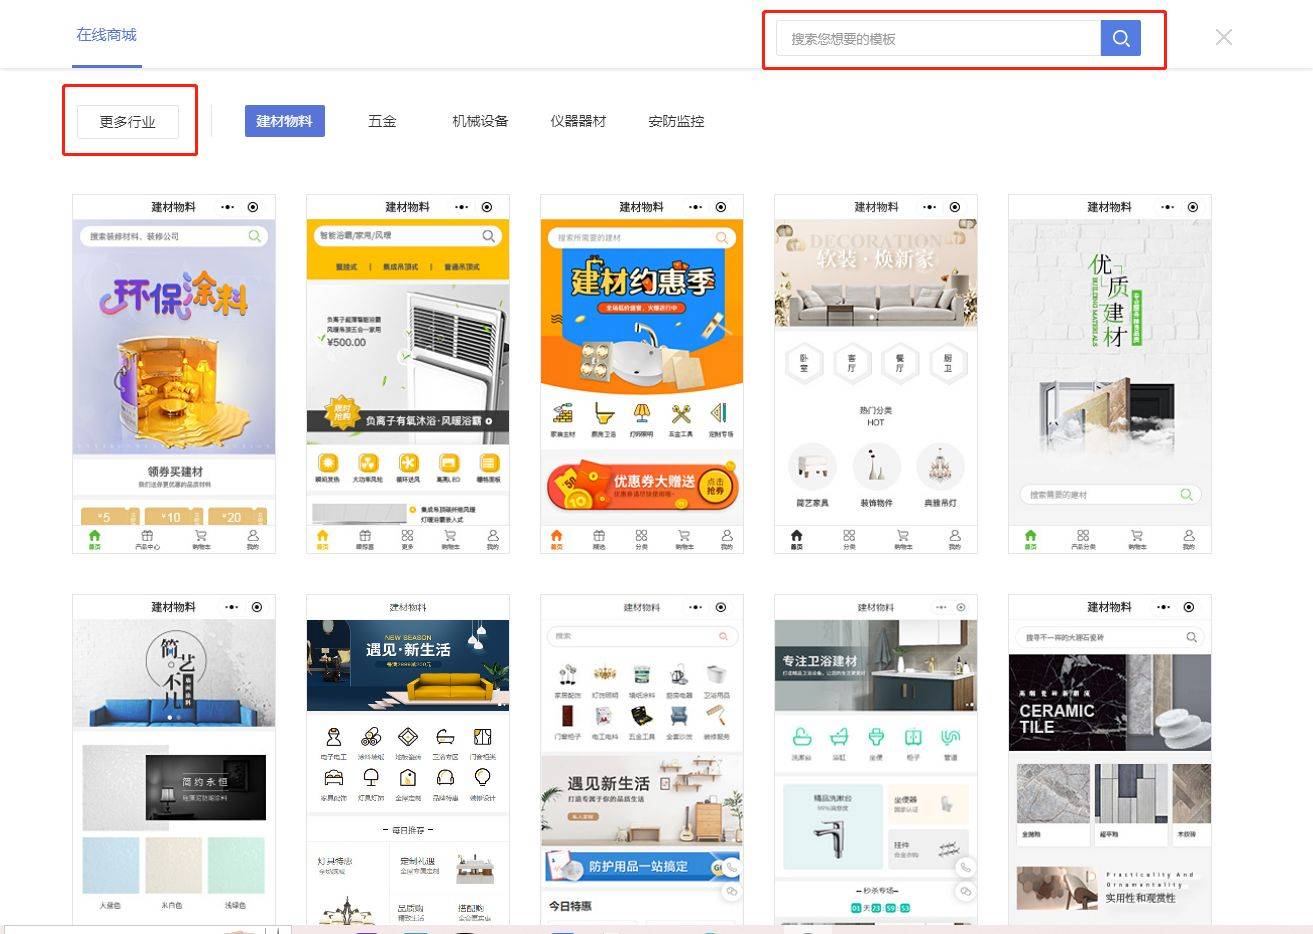Click the 优惠券大赠送 coupon banner
The height and width of the screenshot is (934, 1313).
click(x=641, y=485)
